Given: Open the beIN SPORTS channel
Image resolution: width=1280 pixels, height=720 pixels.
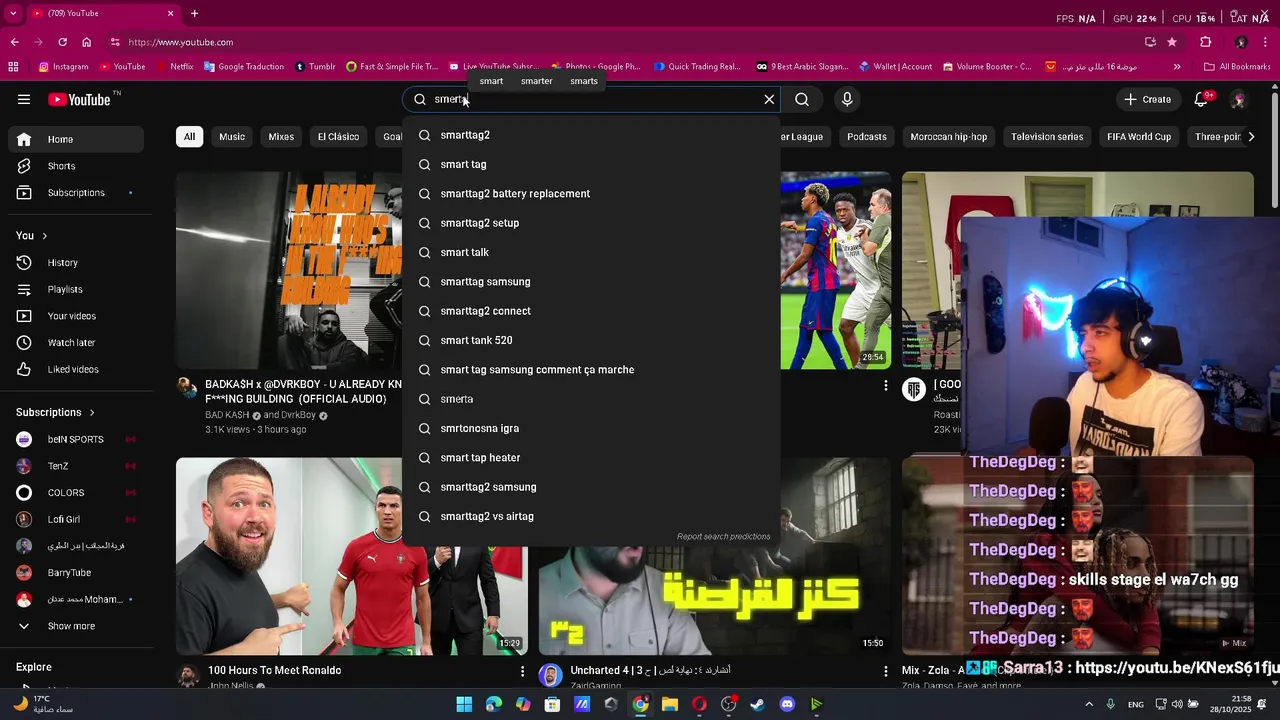Looking at the screenshot, I should click(75, 439).
